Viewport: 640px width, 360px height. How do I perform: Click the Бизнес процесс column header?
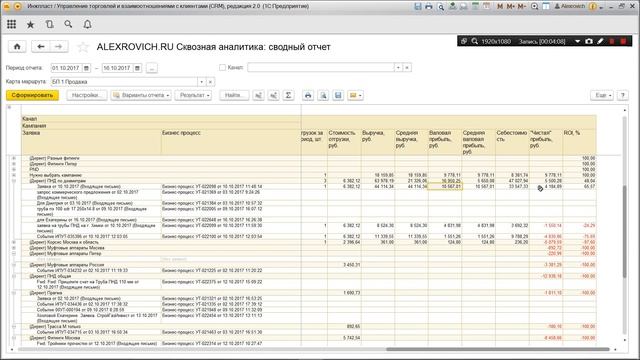point(231,142)
